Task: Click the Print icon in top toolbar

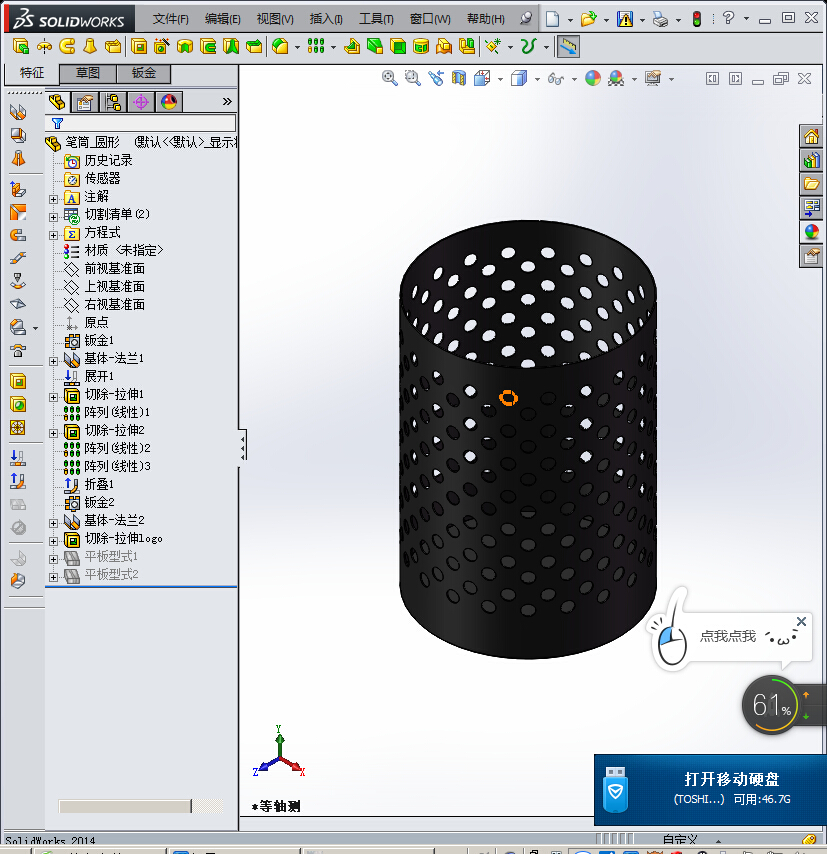Action: (x=660, y=20)
